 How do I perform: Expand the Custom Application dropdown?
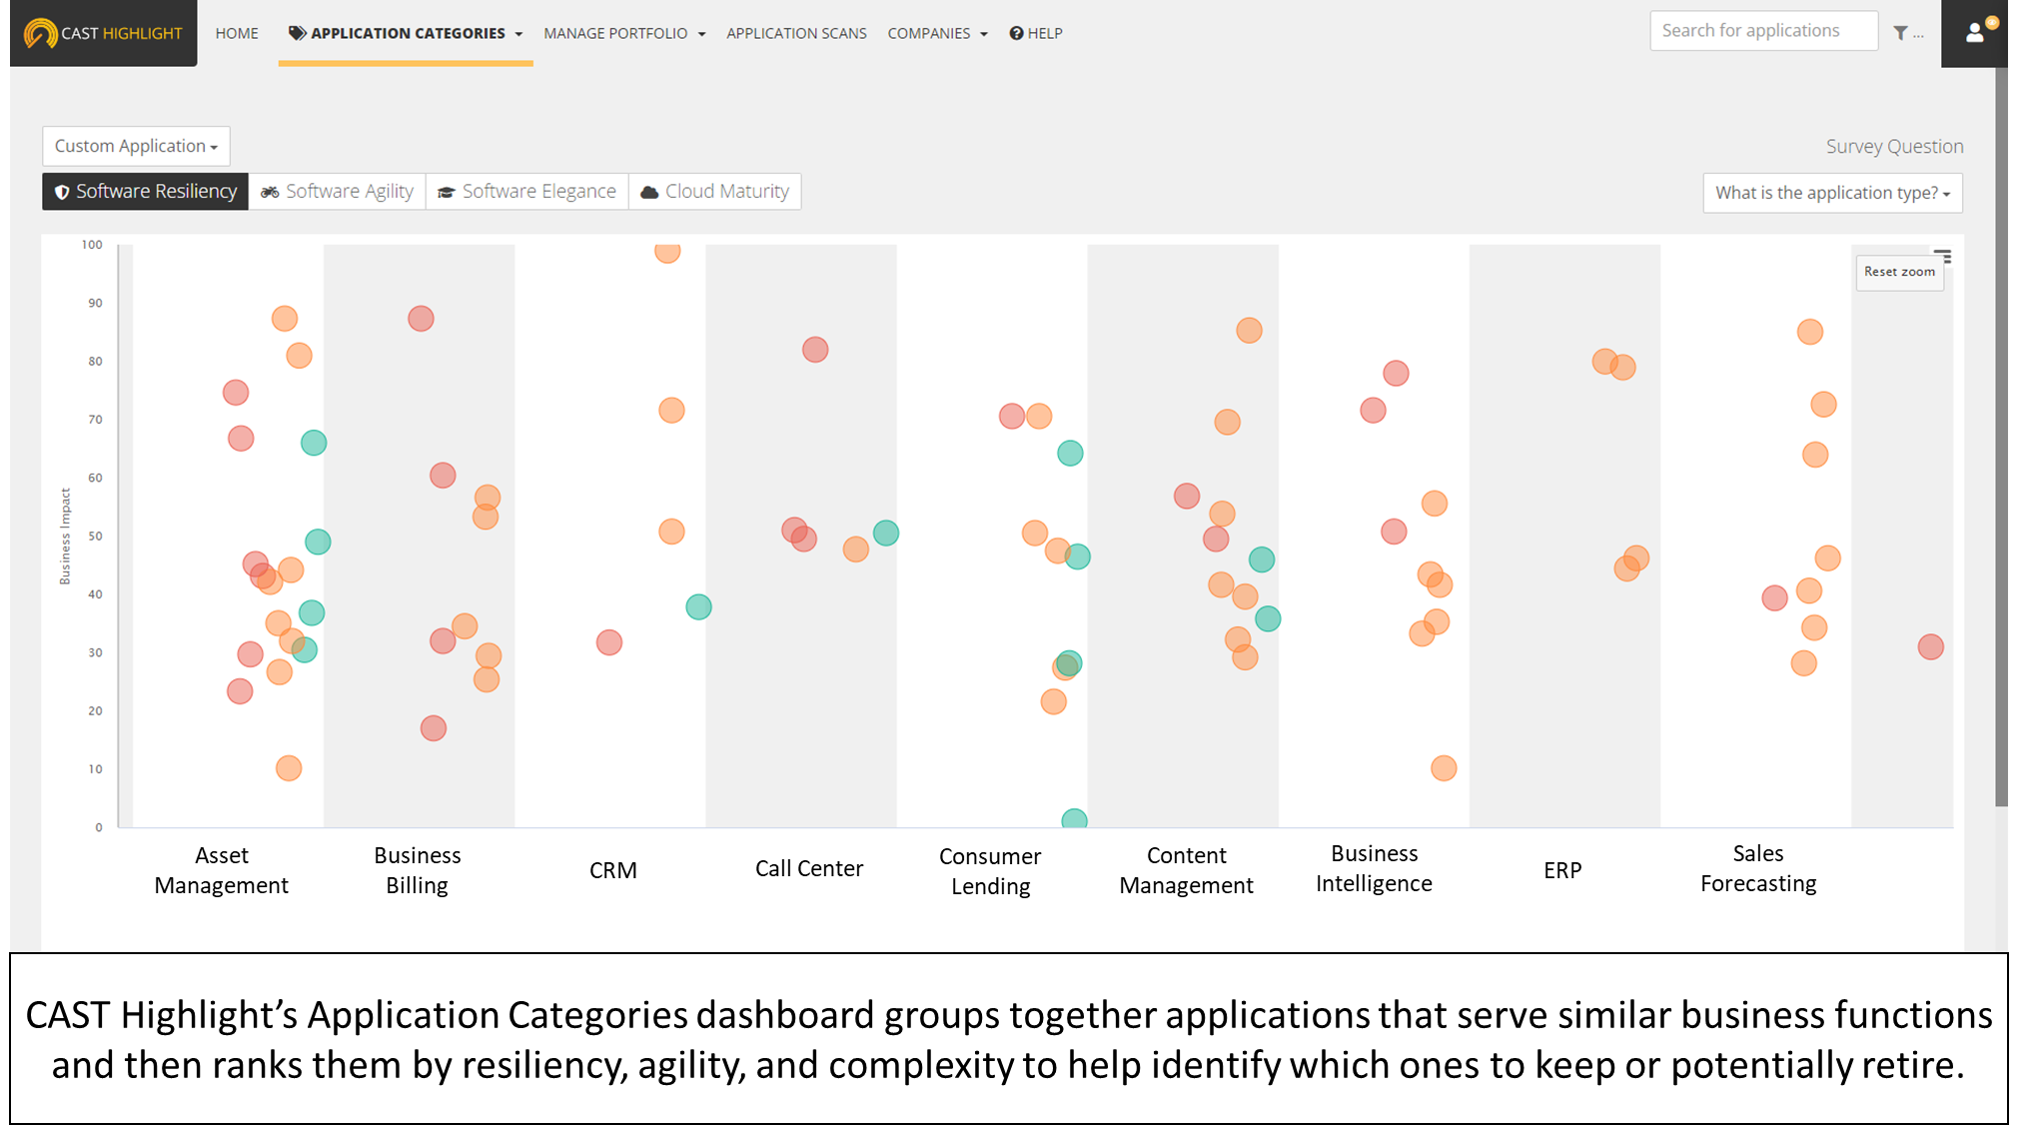click(136, 146)
